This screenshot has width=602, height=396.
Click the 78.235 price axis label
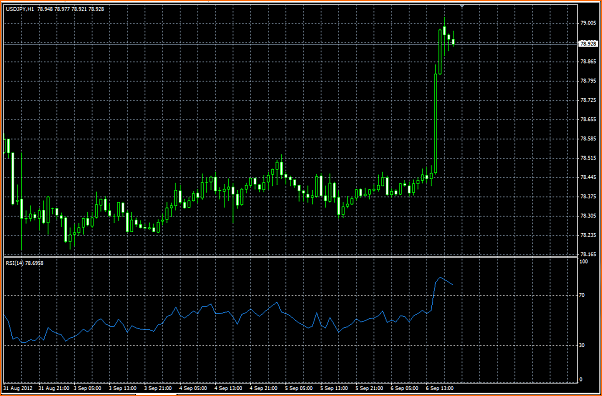[587, 235]
